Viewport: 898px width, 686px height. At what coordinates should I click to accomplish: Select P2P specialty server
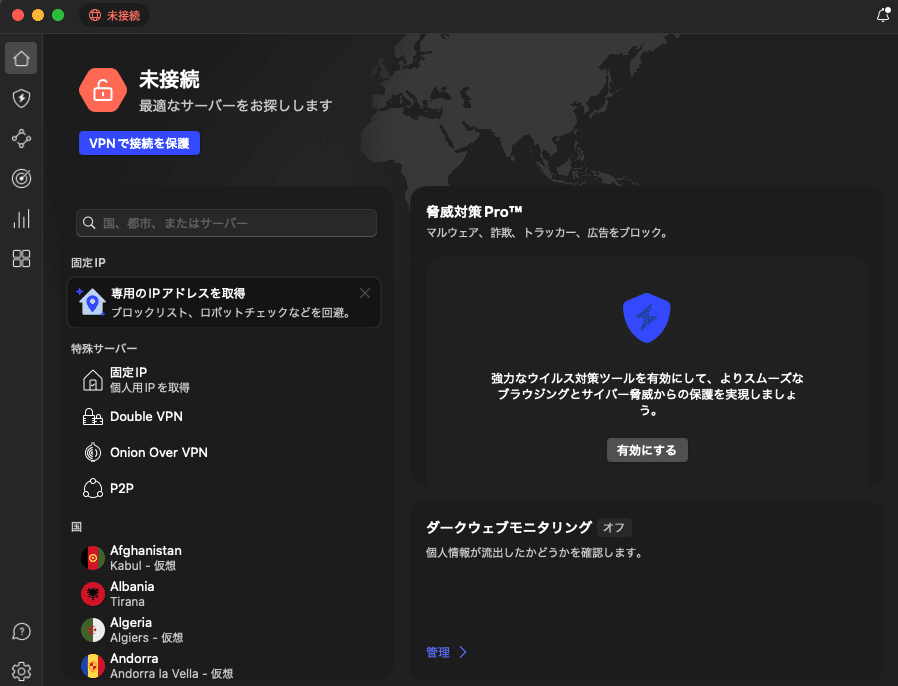121,488
